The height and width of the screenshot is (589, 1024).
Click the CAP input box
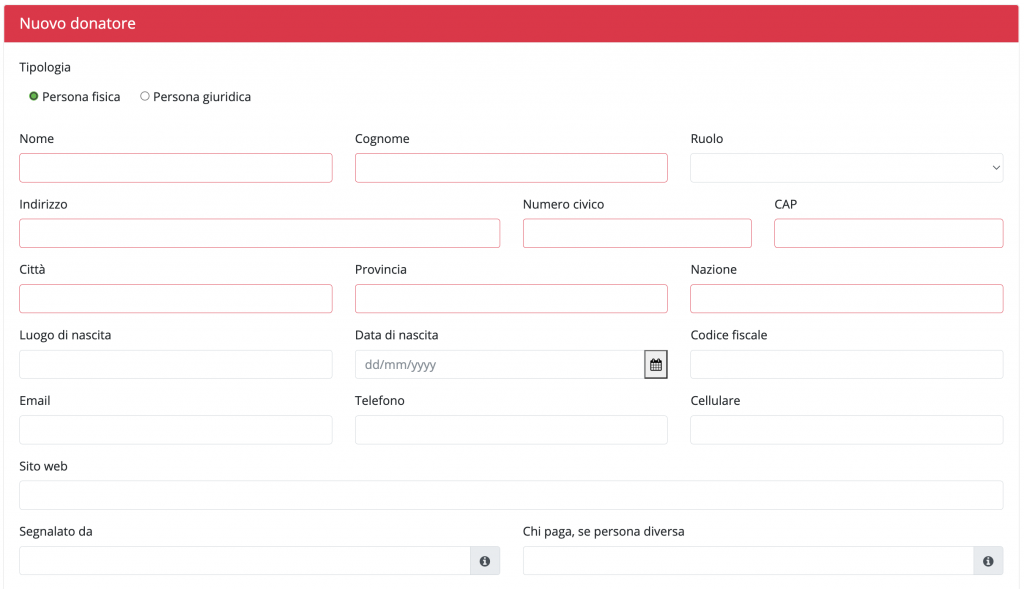(889, 233)
